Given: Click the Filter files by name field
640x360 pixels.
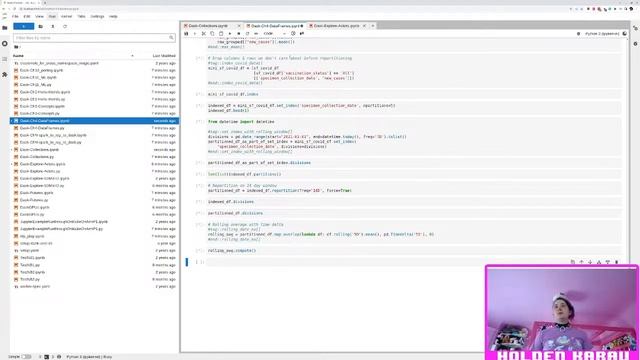Looking at the screenshot, I should click(94, 38).
